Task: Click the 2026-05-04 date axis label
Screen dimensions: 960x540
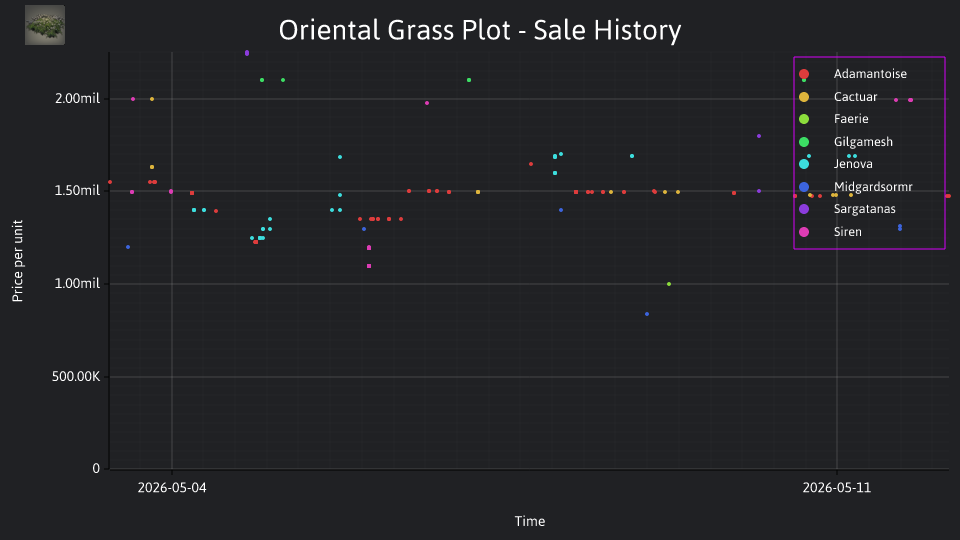Action: (x=172, y=488)
